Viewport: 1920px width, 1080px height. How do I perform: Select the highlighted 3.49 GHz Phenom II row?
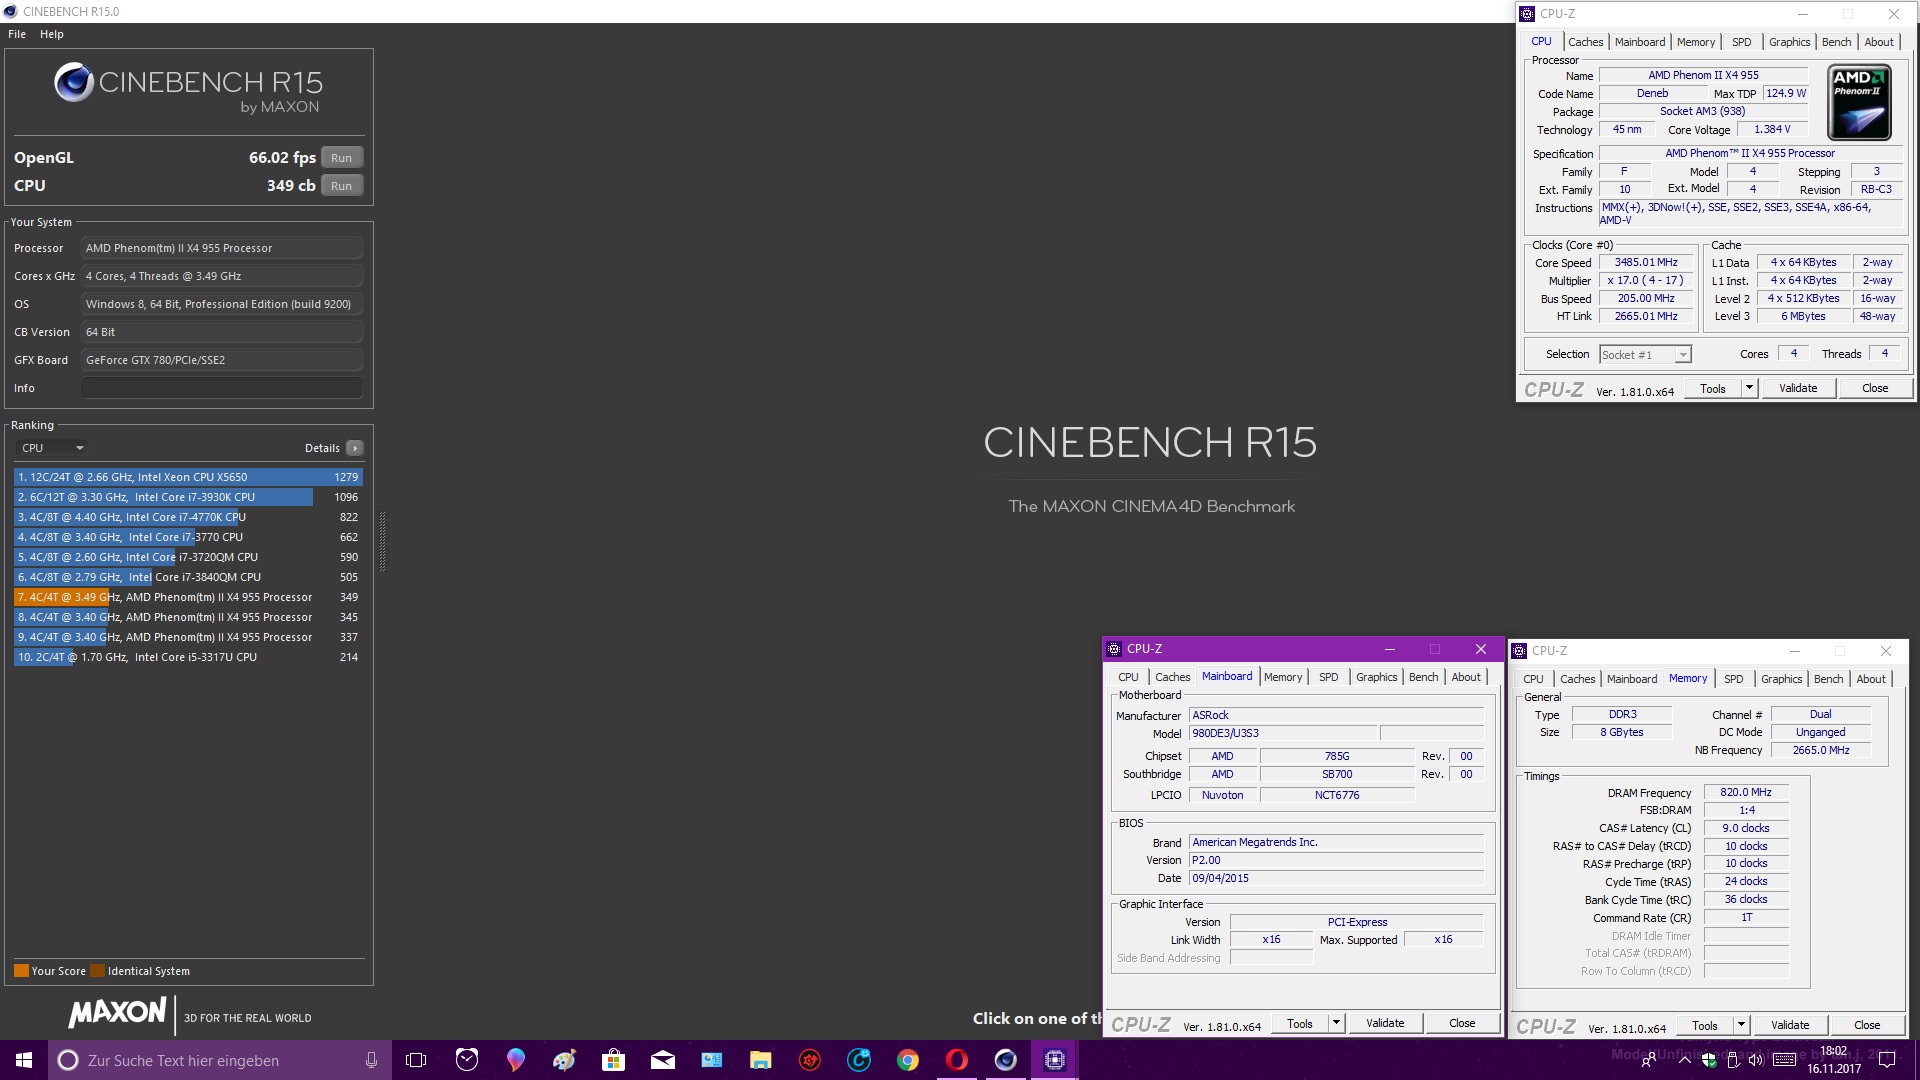[188, 597]
